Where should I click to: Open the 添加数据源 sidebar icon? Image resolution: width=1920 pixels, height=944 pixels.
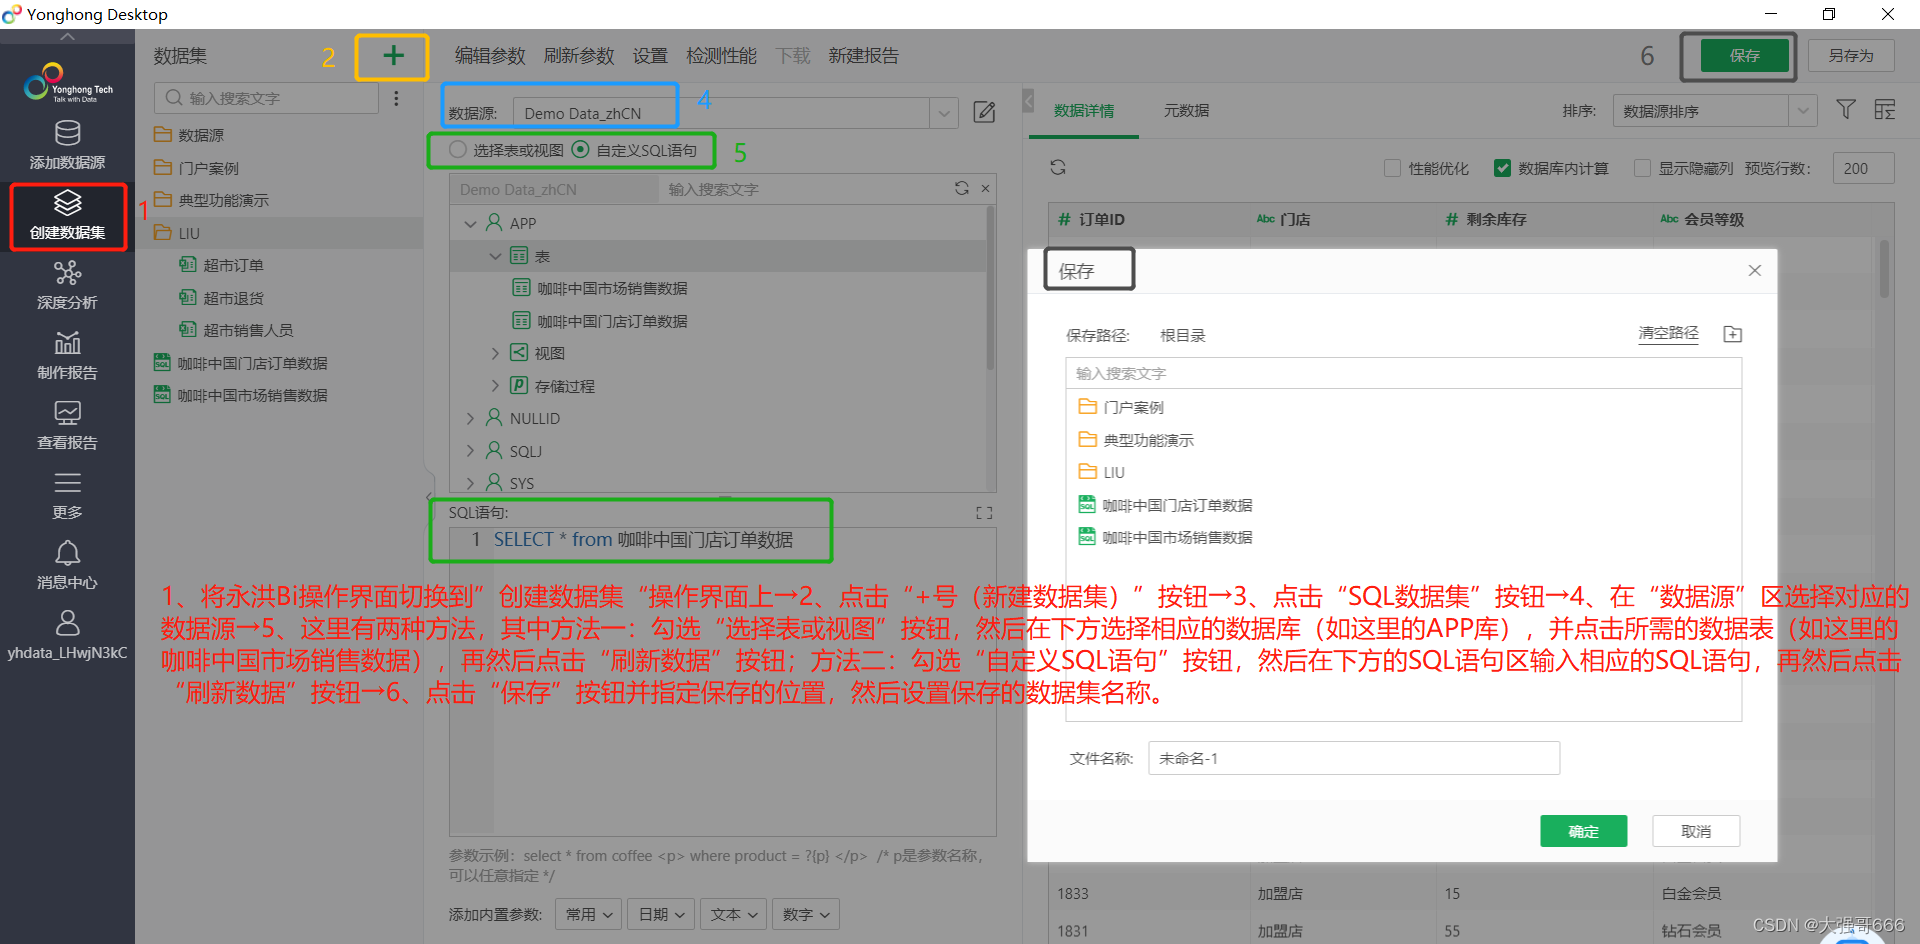tap(67, 145)
